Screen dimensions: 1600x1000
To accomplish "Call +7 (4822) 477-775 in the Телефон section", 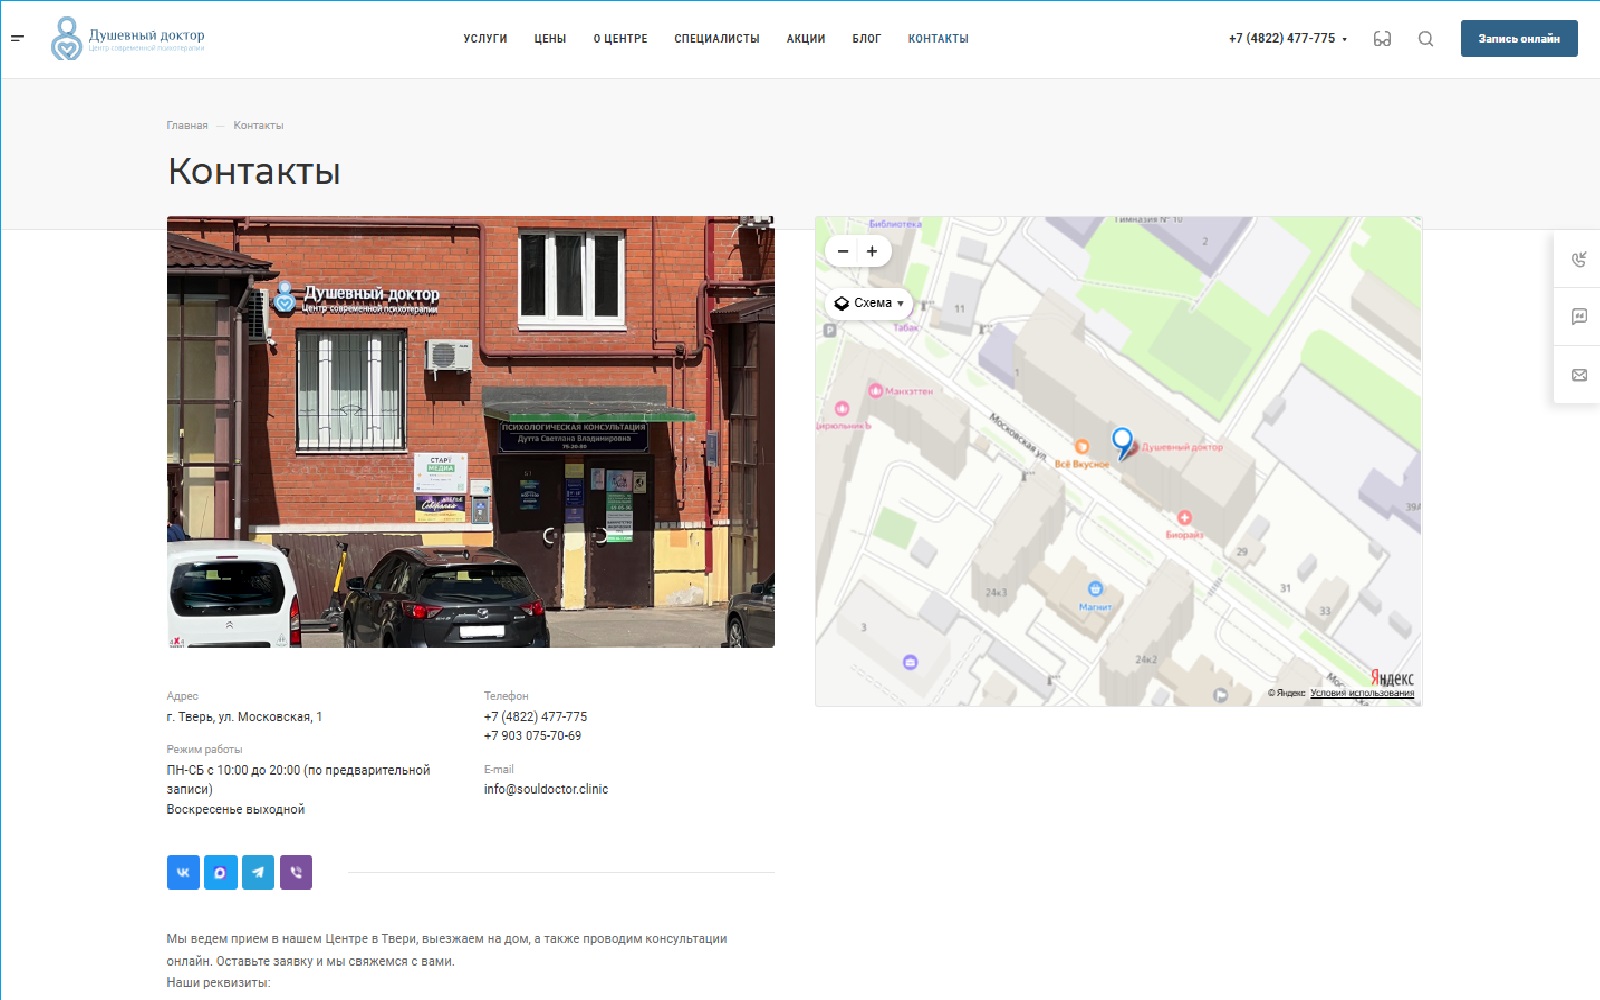I will (535, 717).
